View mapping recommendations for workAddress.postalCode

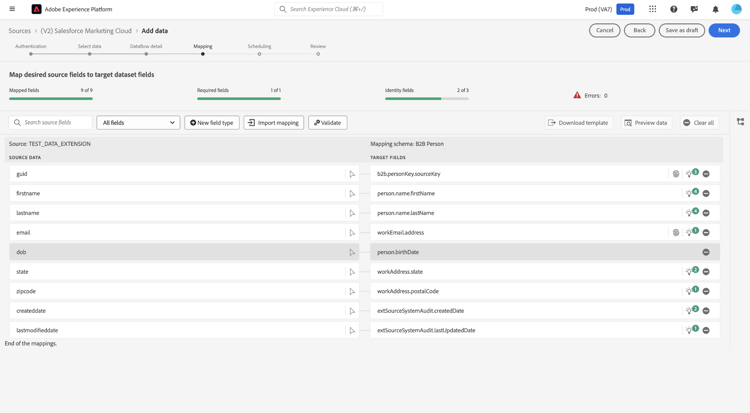(692, 290)
